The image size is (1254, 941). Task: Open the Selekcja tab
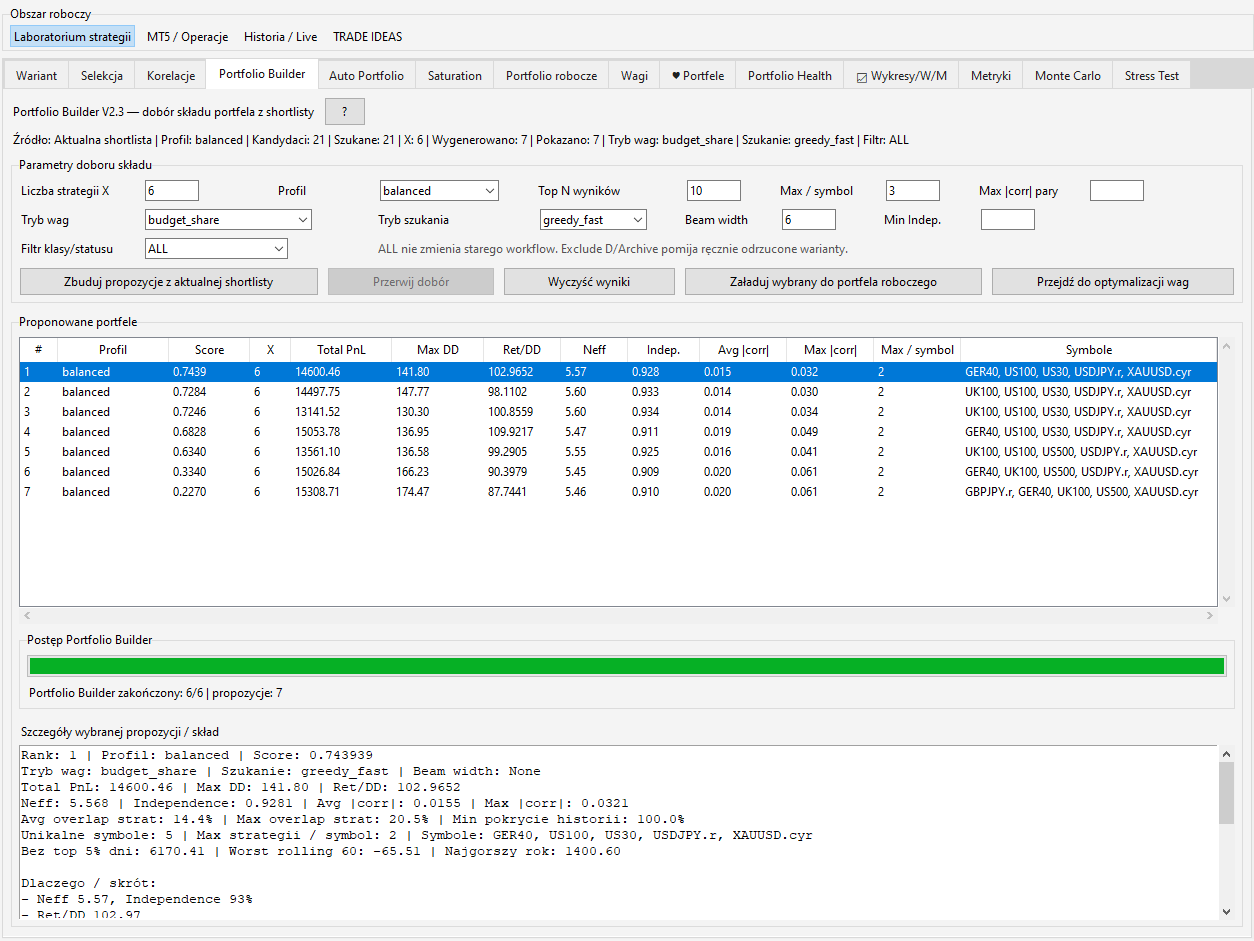(x=102, y=75)
